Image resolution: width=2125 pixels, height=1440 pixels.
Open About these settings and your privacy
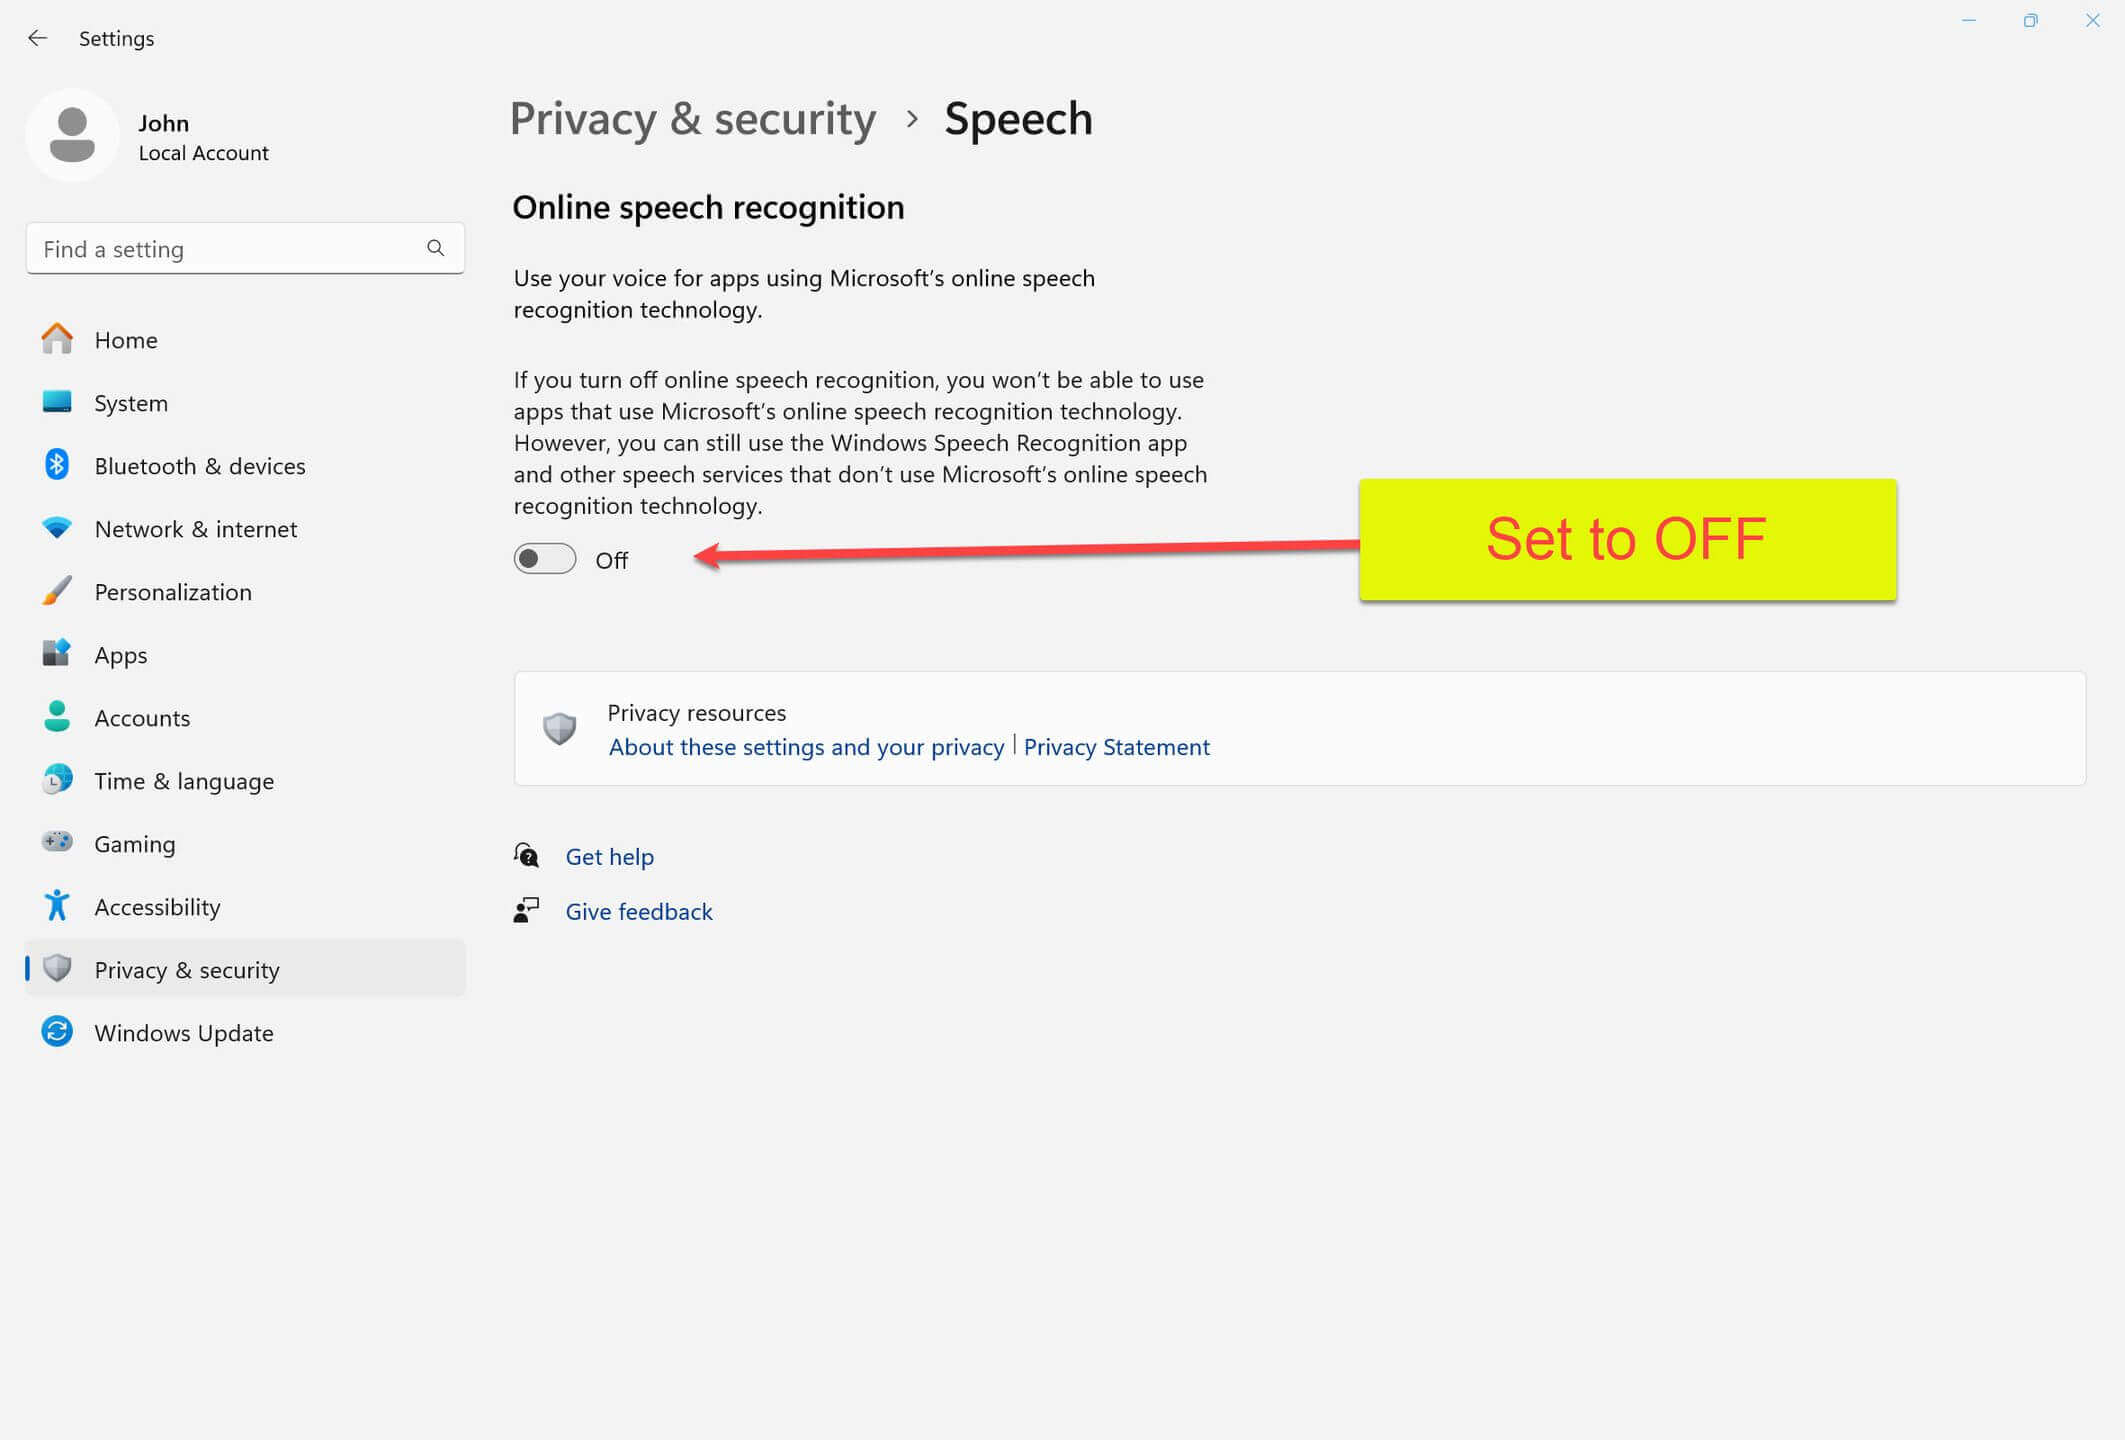tap(806, 747)
